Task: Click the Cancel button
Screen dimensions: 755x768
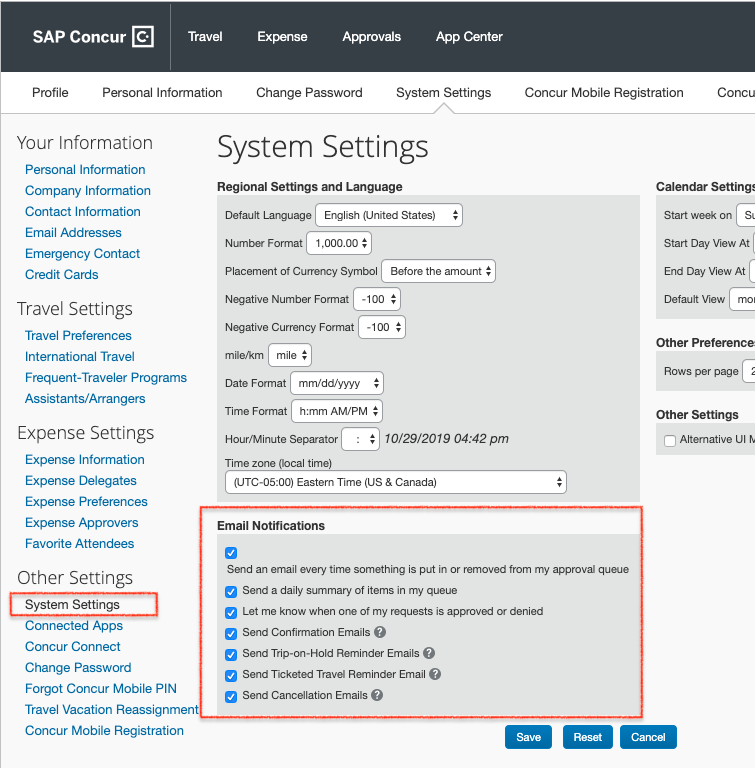Action: point(648,737)
